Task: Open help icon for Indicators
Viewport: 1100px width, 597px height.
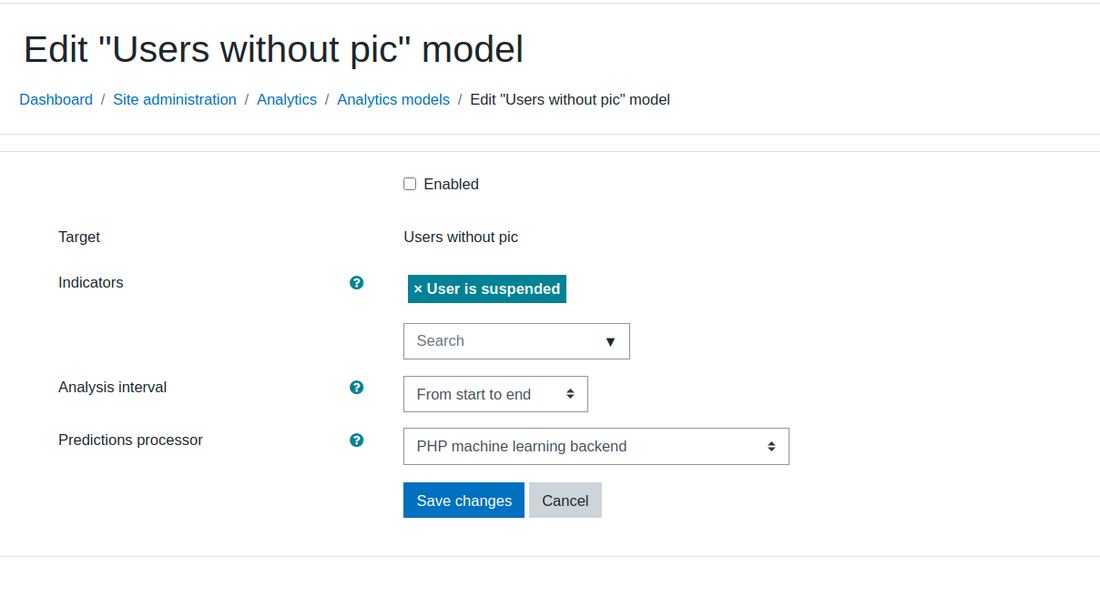Action: pos(356,283)
